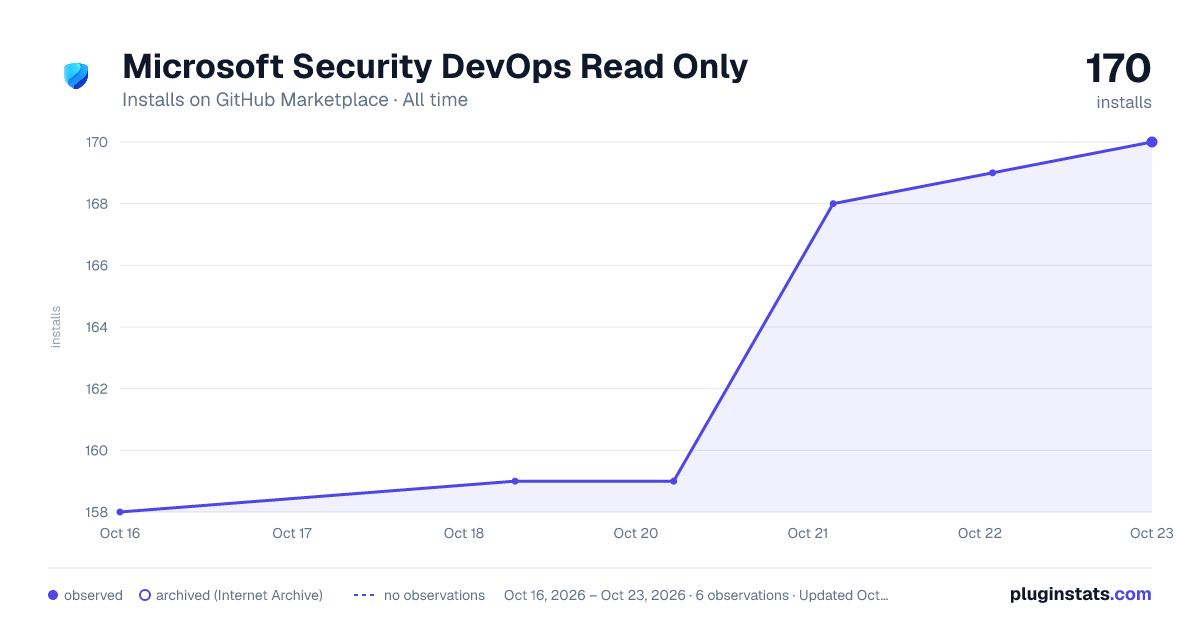The width and height of the screenshot is (1200, 630).
Task: Select the Oct 22 data point at 169
Action: pyautogui.click(x=993, y=173)
